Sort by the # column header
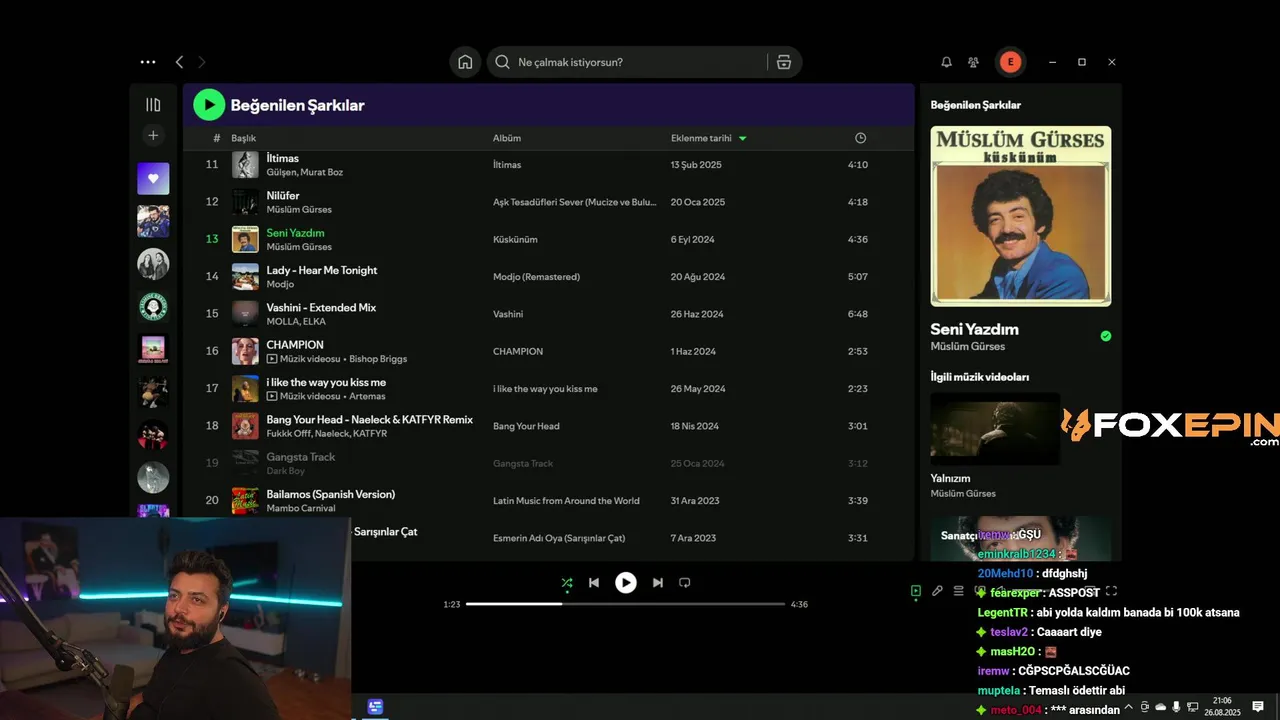This screenshot has height=720, width=1280. point(216,138)
